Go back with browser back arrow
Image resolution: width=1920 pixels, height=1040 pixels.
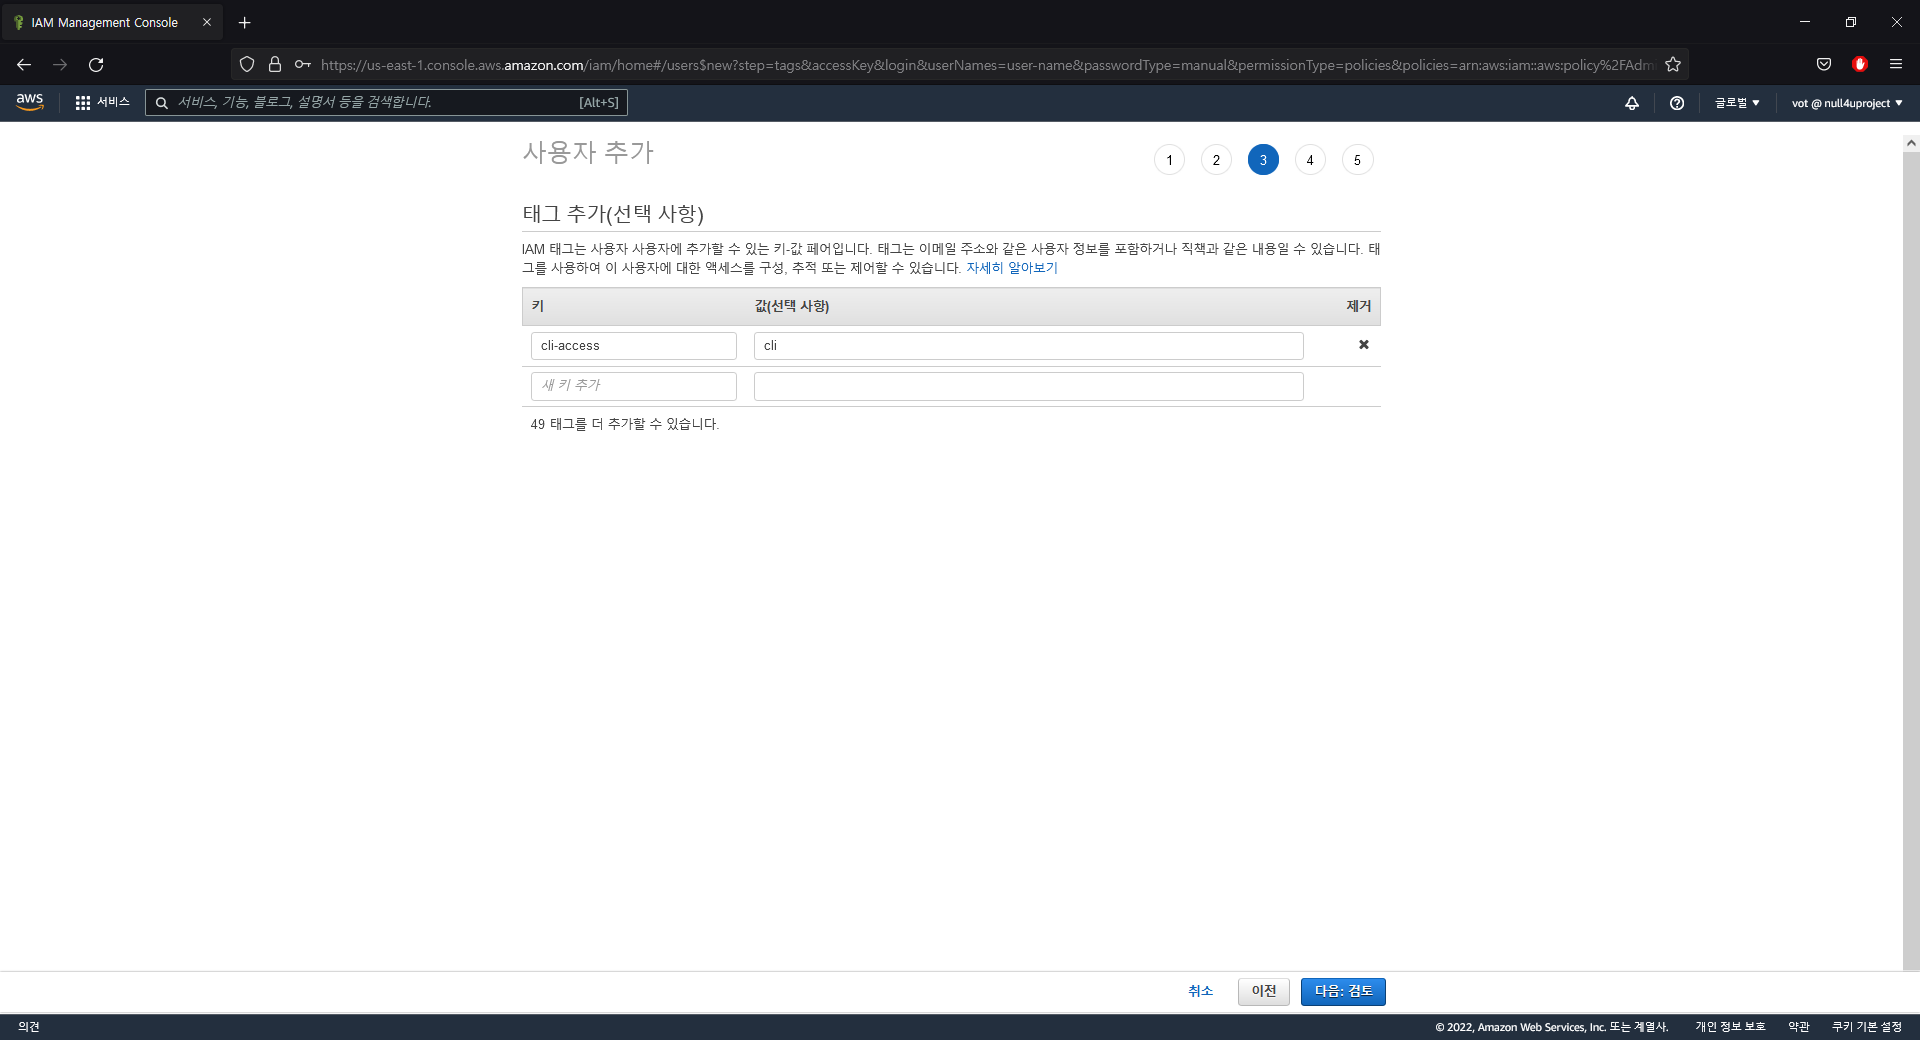(x=24, y=65)
